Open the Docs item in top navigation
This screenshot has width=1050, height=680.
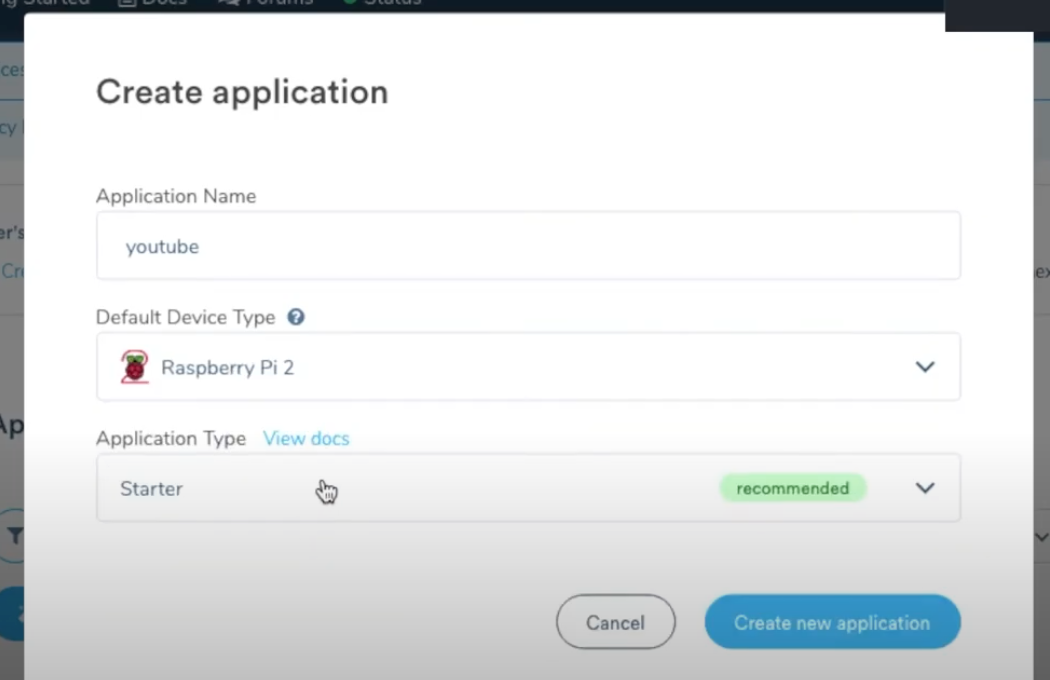pyautogui.click(x=165, y=3)
